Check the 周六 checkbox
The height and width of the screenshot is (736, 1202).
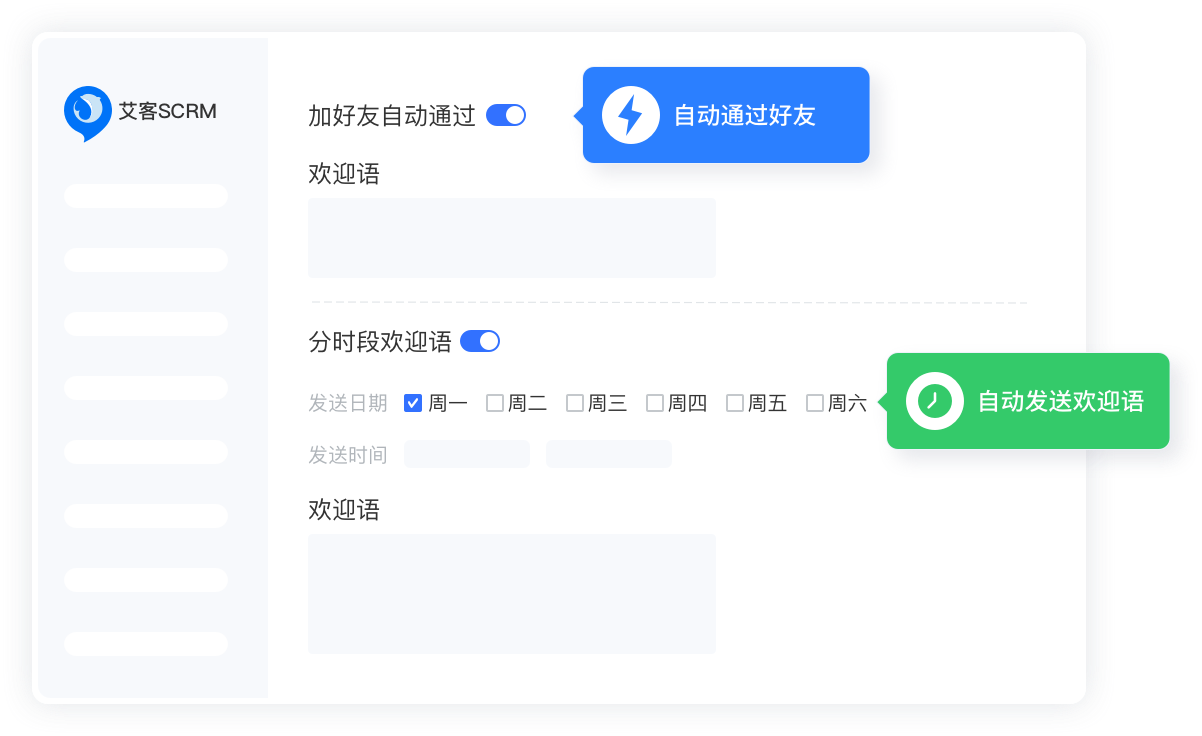tap(814, 403)
